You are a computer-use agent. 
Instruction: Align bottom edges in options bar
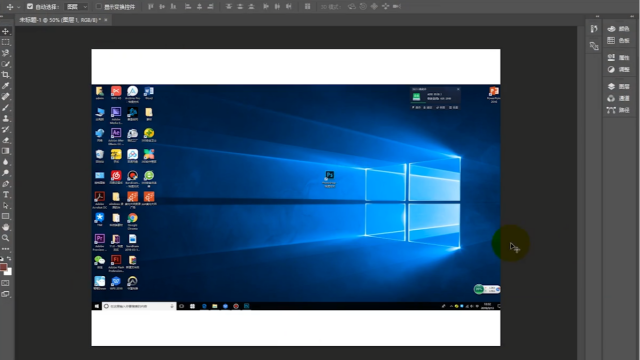click(173, 7)
